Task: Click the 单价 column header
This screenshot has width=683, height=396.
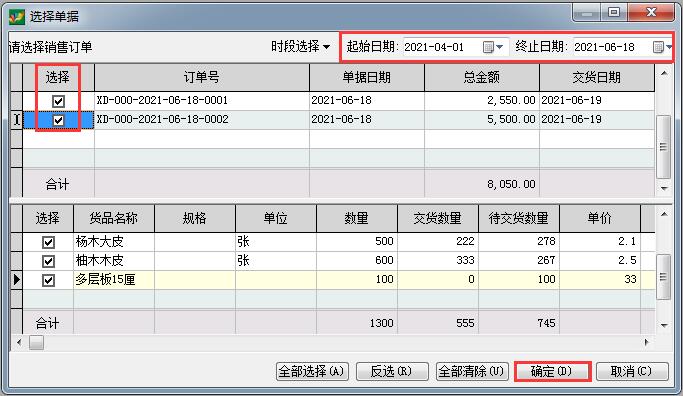Action: pyautogui.click(x=600, y=218)
